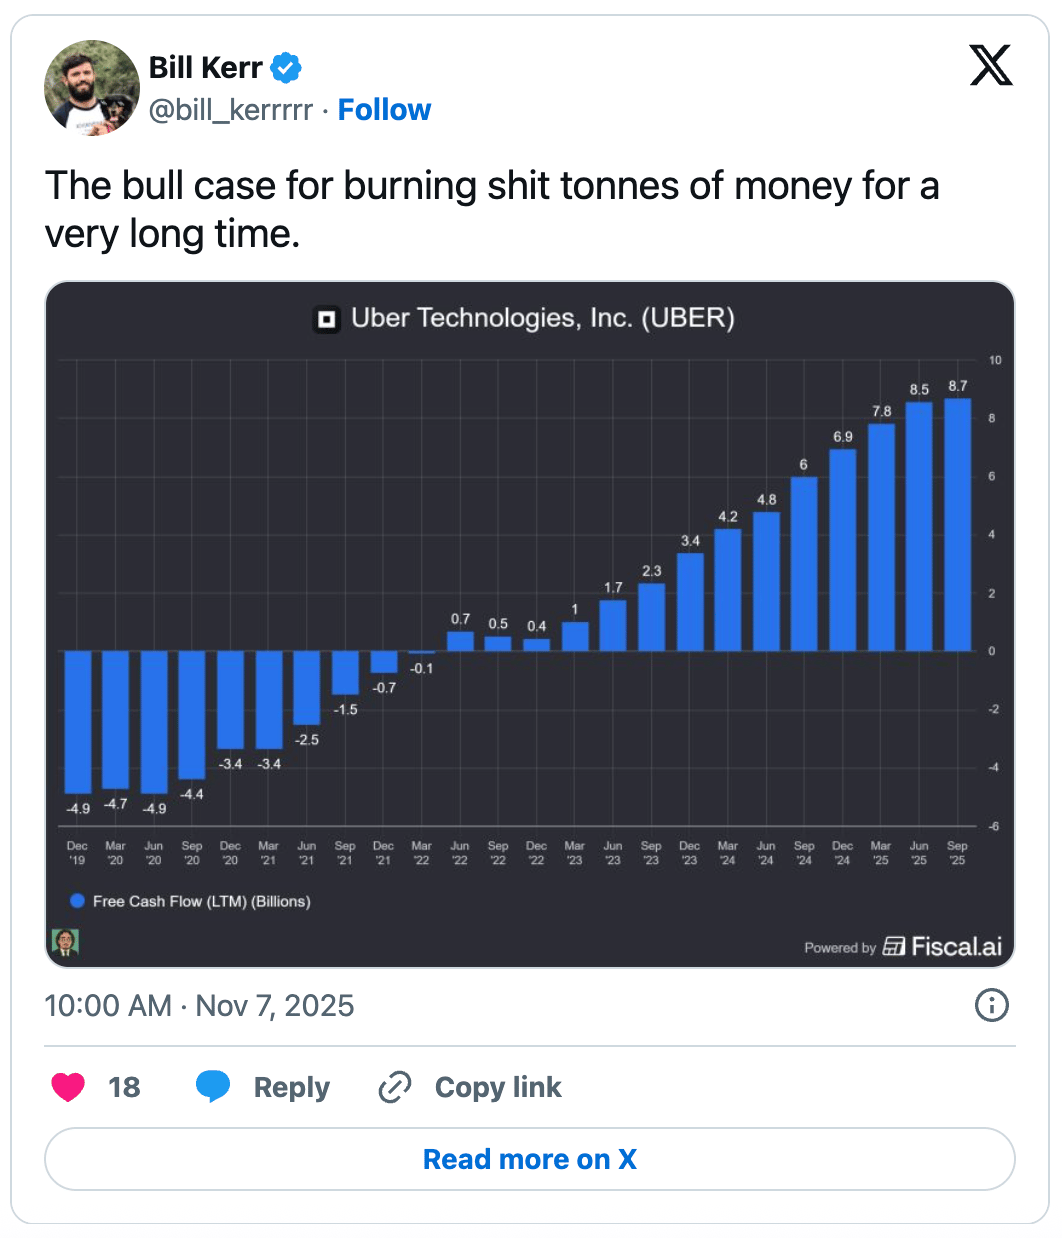Viewport: 1062px width, 1238px height.
Task: Click the Fiscal.ai logo in chart
Action: pyautogui.click(x=943, y=946)
